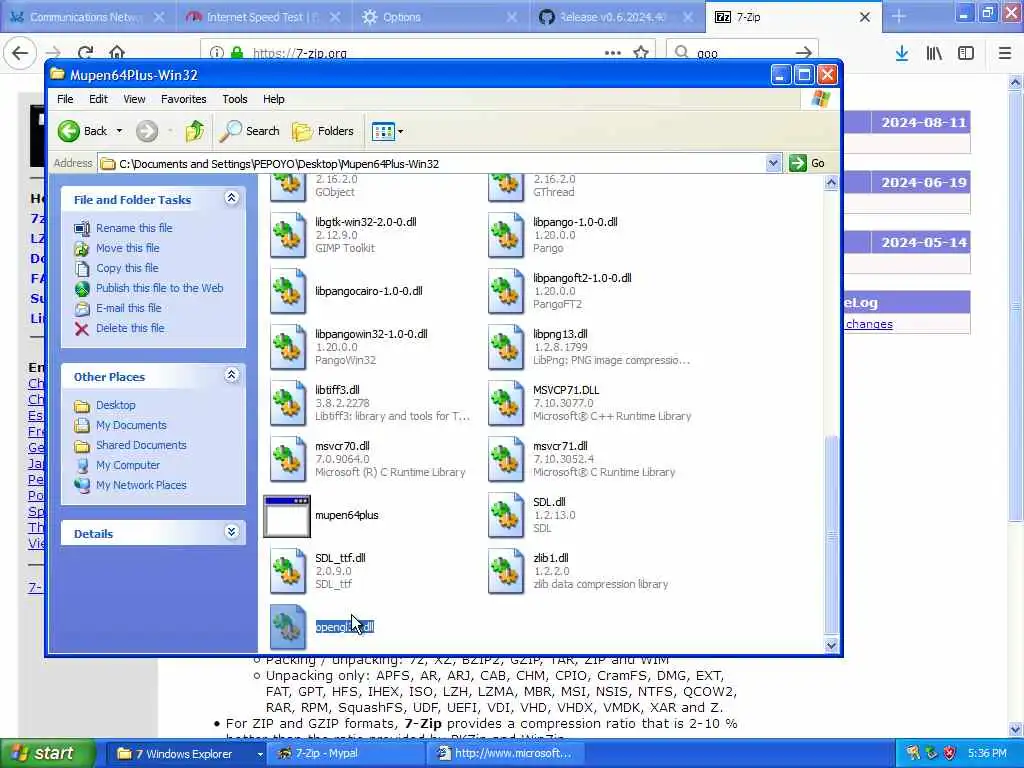The height and width of the screenshot is (768, 1024).
Task: Open the Back history dropdown arrow
Action: 119,131
